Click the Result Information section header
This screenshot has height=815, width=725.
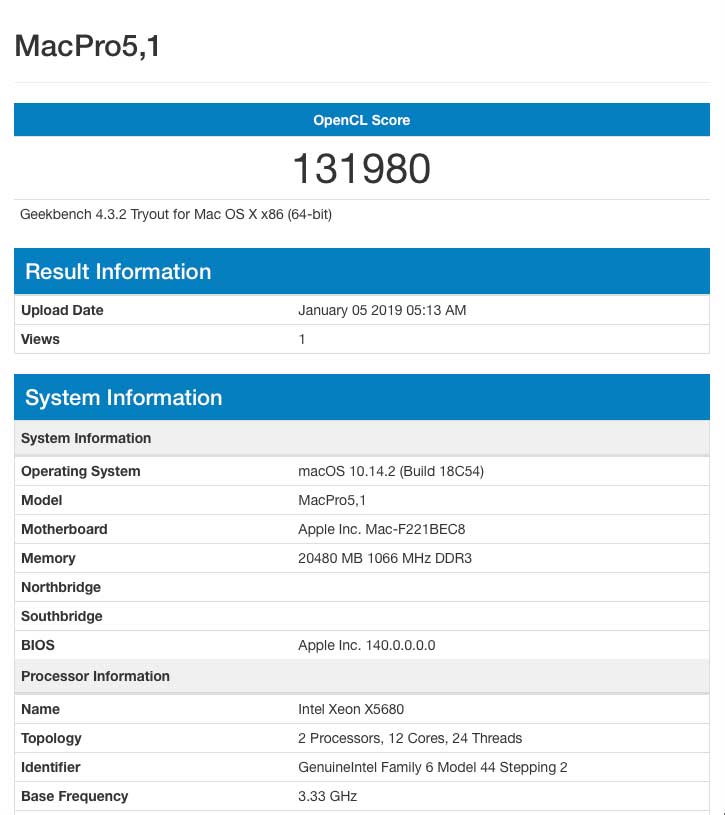click(362, 271)
